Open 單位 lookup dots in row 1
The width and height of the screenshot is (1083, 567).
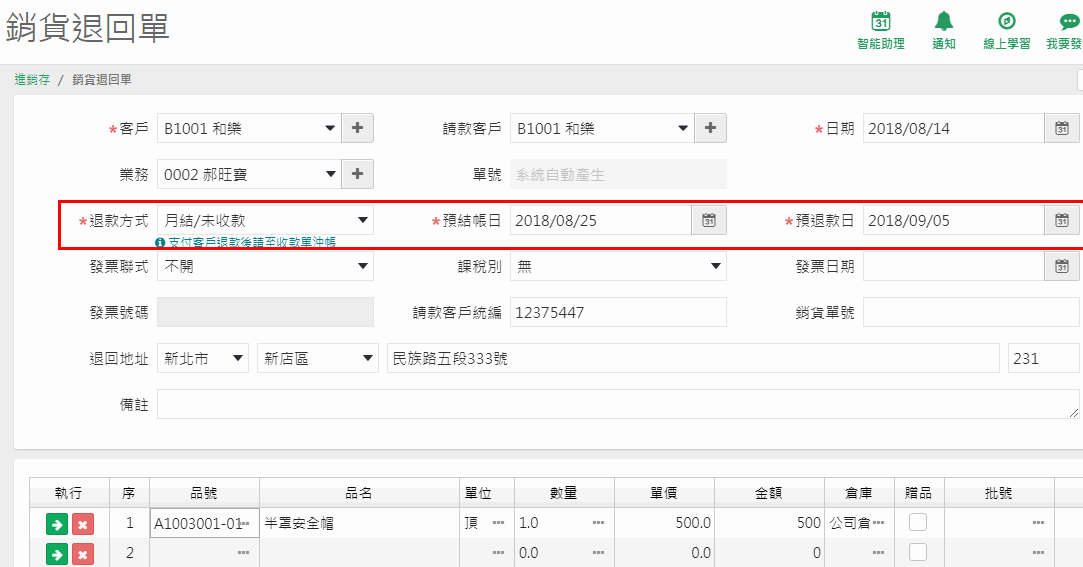498,523
